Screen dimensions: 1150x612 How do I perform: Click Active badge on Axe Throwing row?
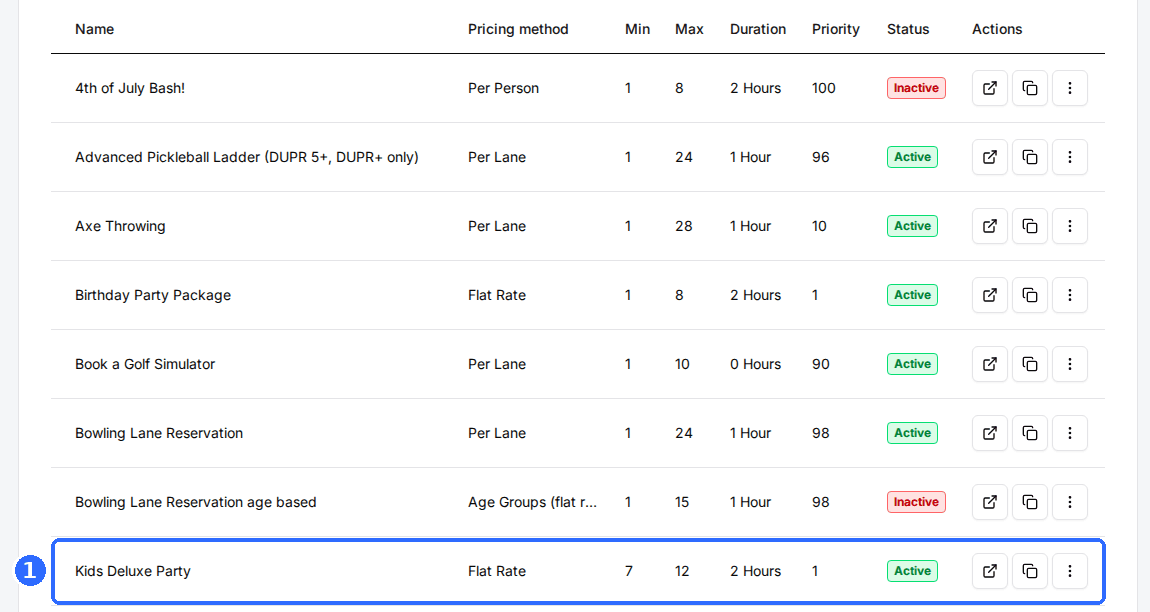tap(912, 226)
